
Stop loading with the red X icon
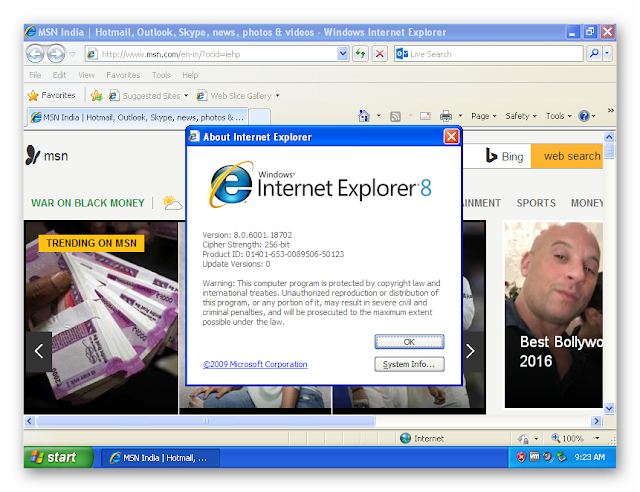pos(380,54)
